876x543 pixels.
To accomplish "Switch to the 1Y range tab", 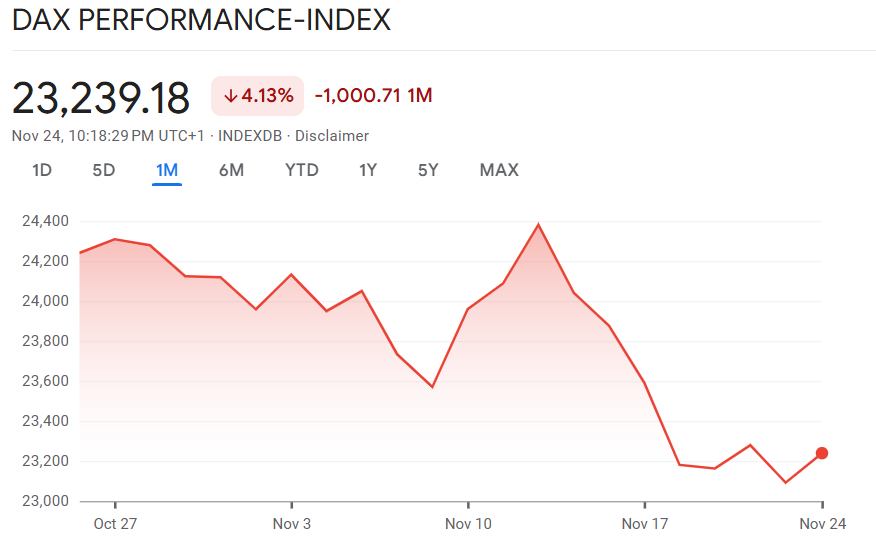I will tap(368, 170).
